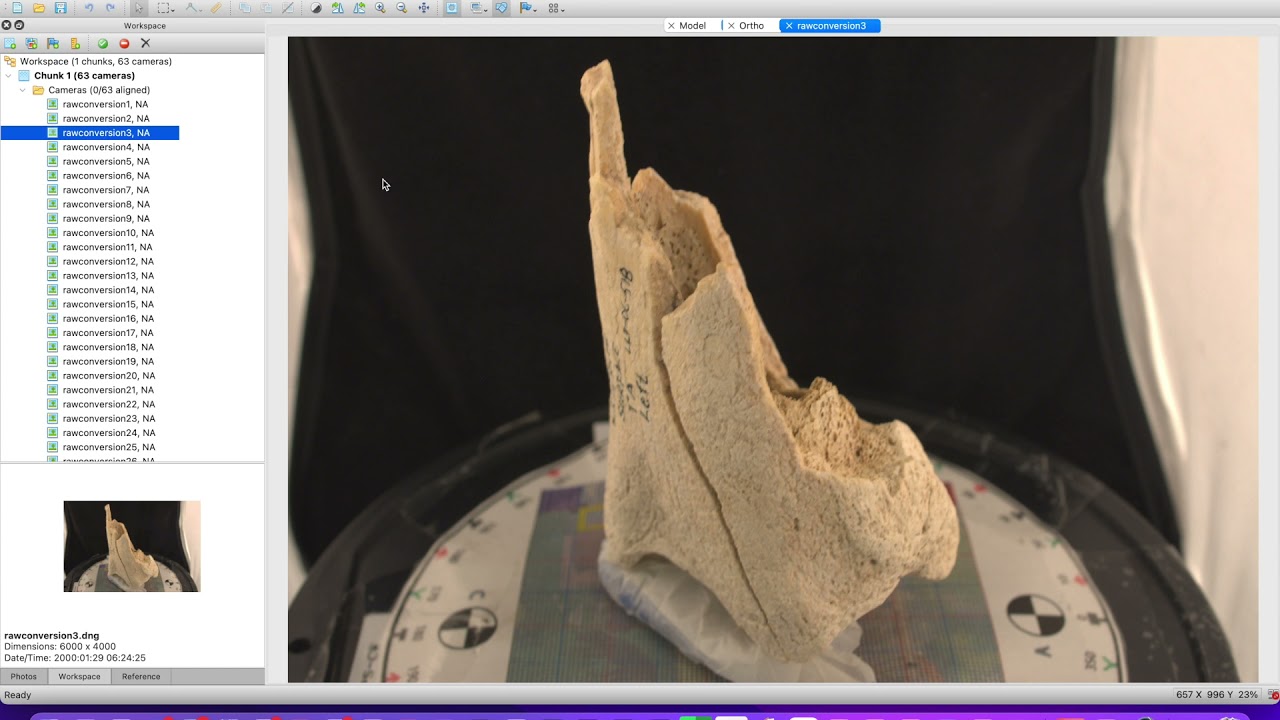
Task: Select camera rawconversion10, NA
Action: (x=108, y=233)
